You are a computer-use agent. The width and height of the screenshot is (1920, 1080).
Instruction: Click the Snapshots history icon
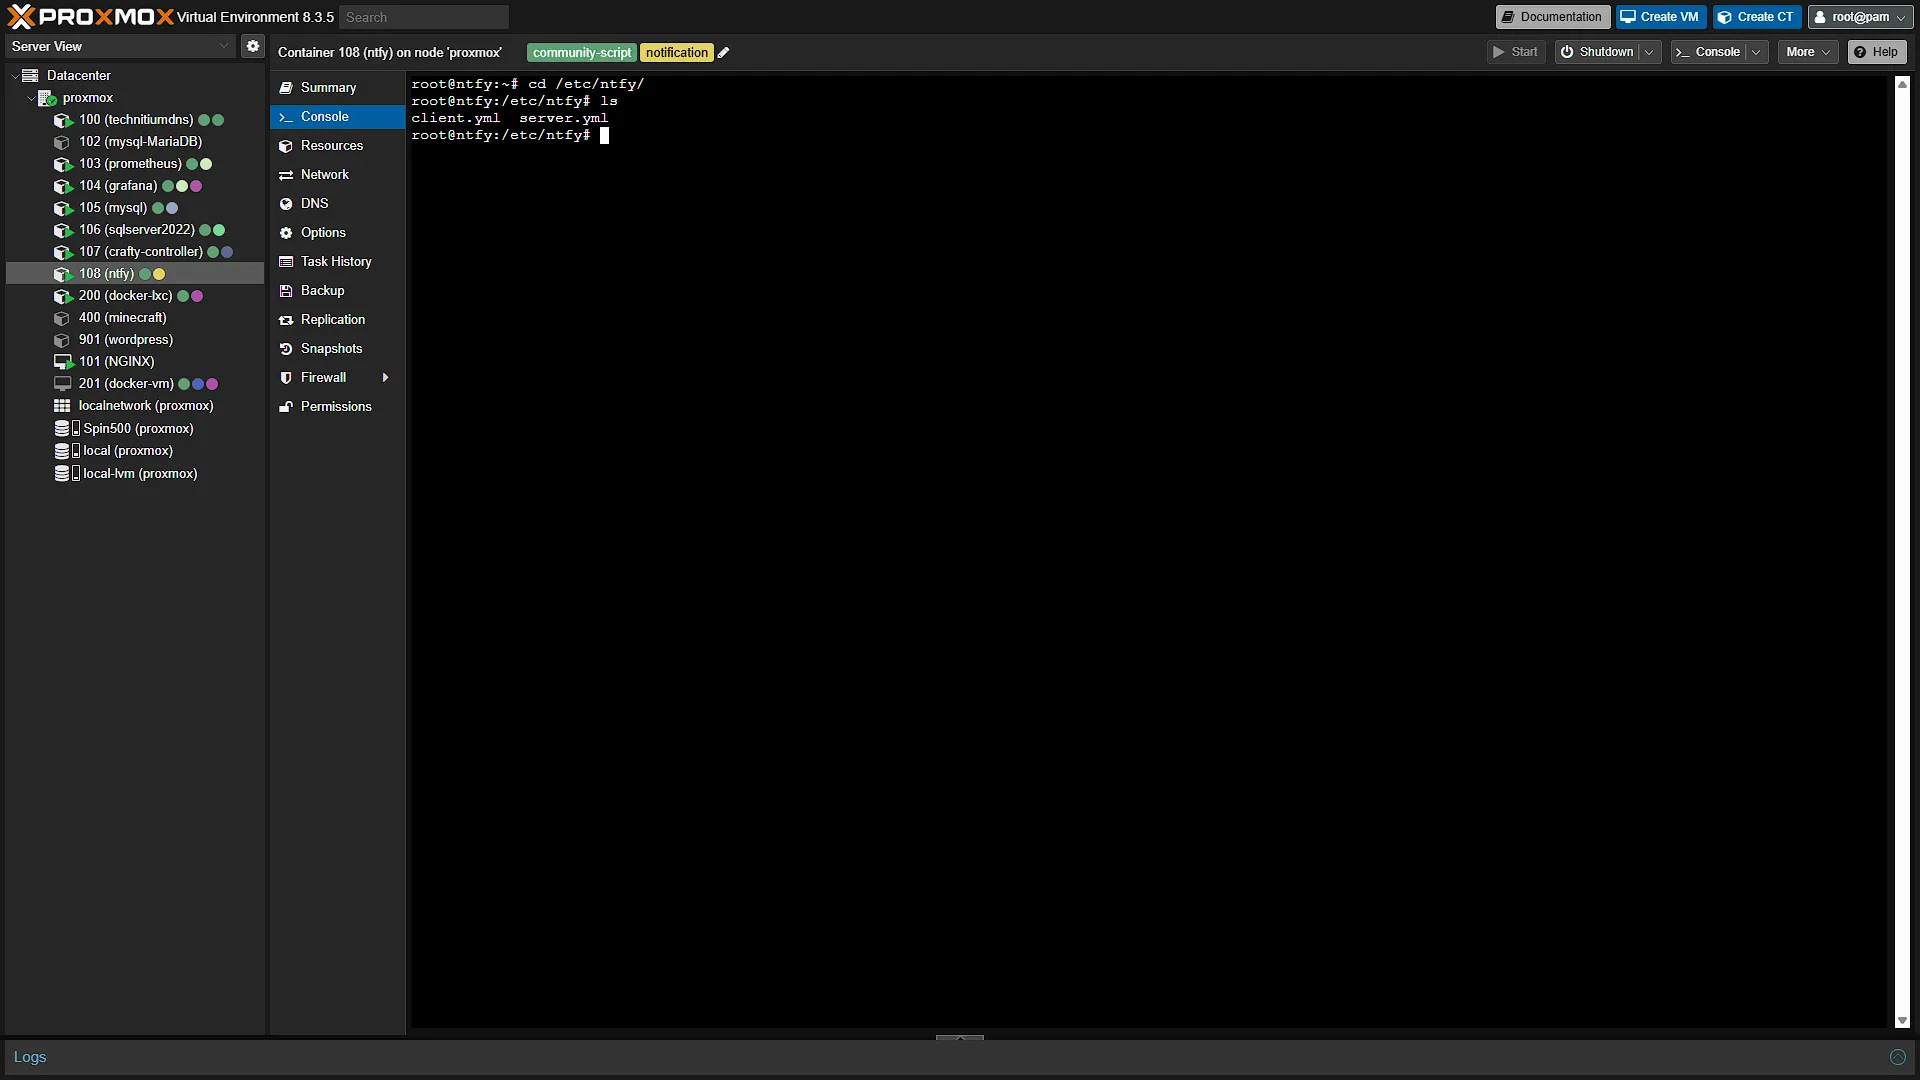pos(286,349)
